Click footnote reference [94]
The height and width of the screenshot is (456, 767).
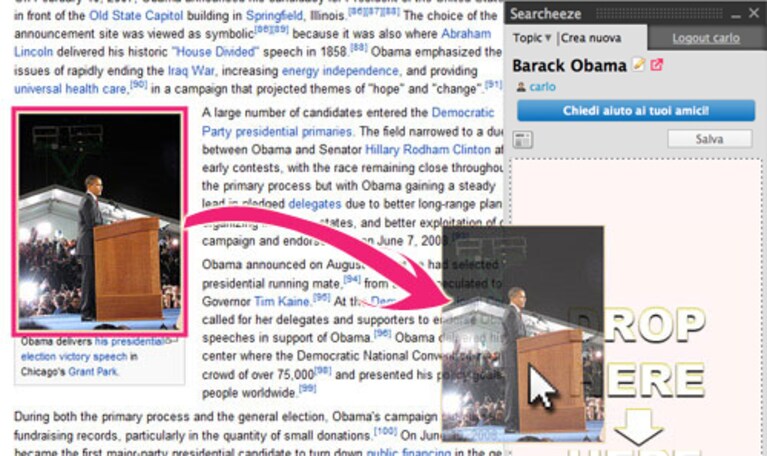(x=352, y=279)
